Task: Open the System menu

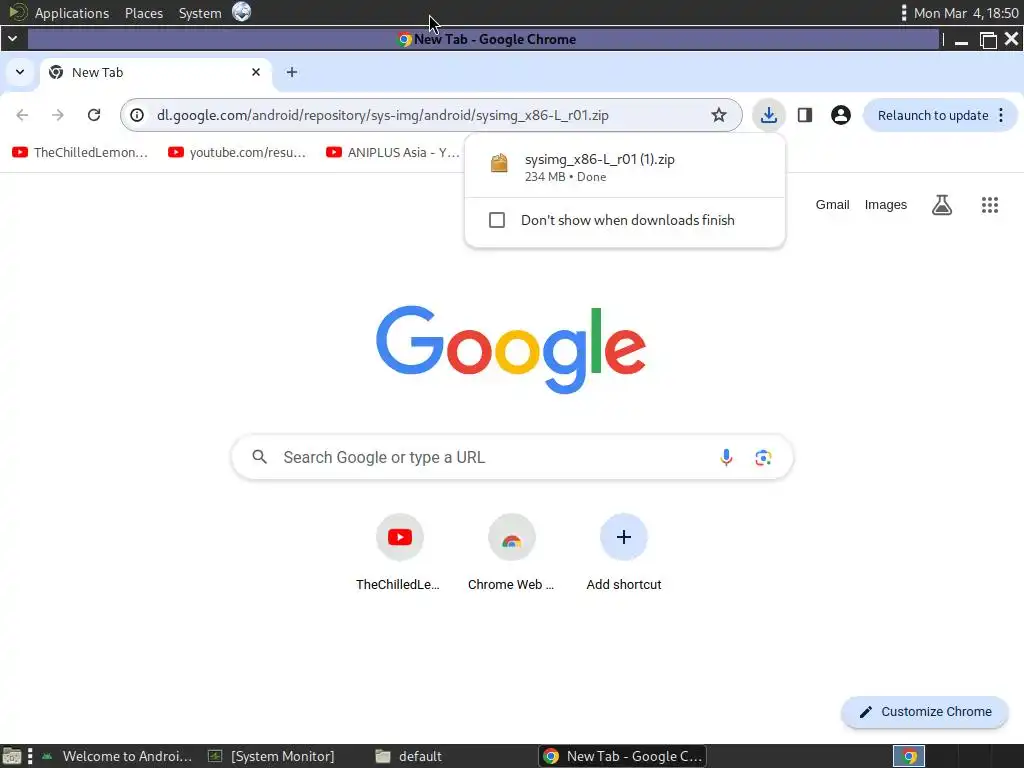Action: click(x=200, y=13)
